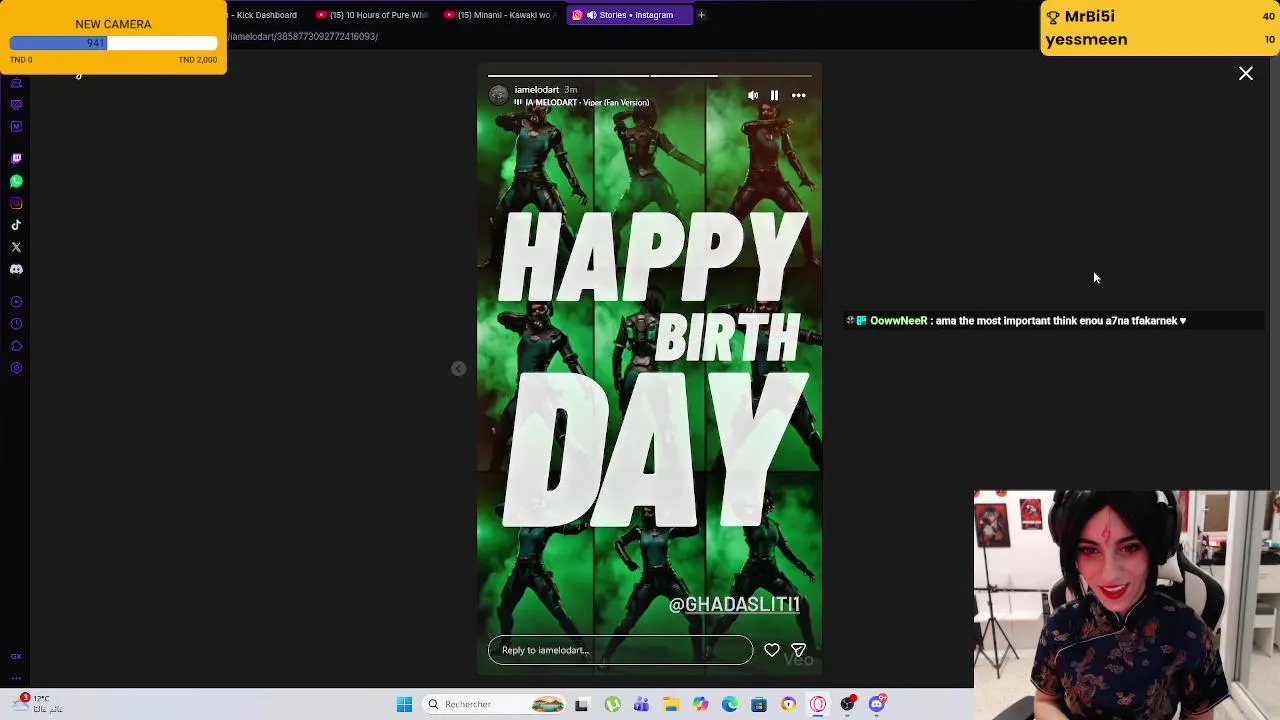This screenshot has height=720, width=1280.
Task: Open File Explorer from the taskbar
Action: (x=671, y=705)
